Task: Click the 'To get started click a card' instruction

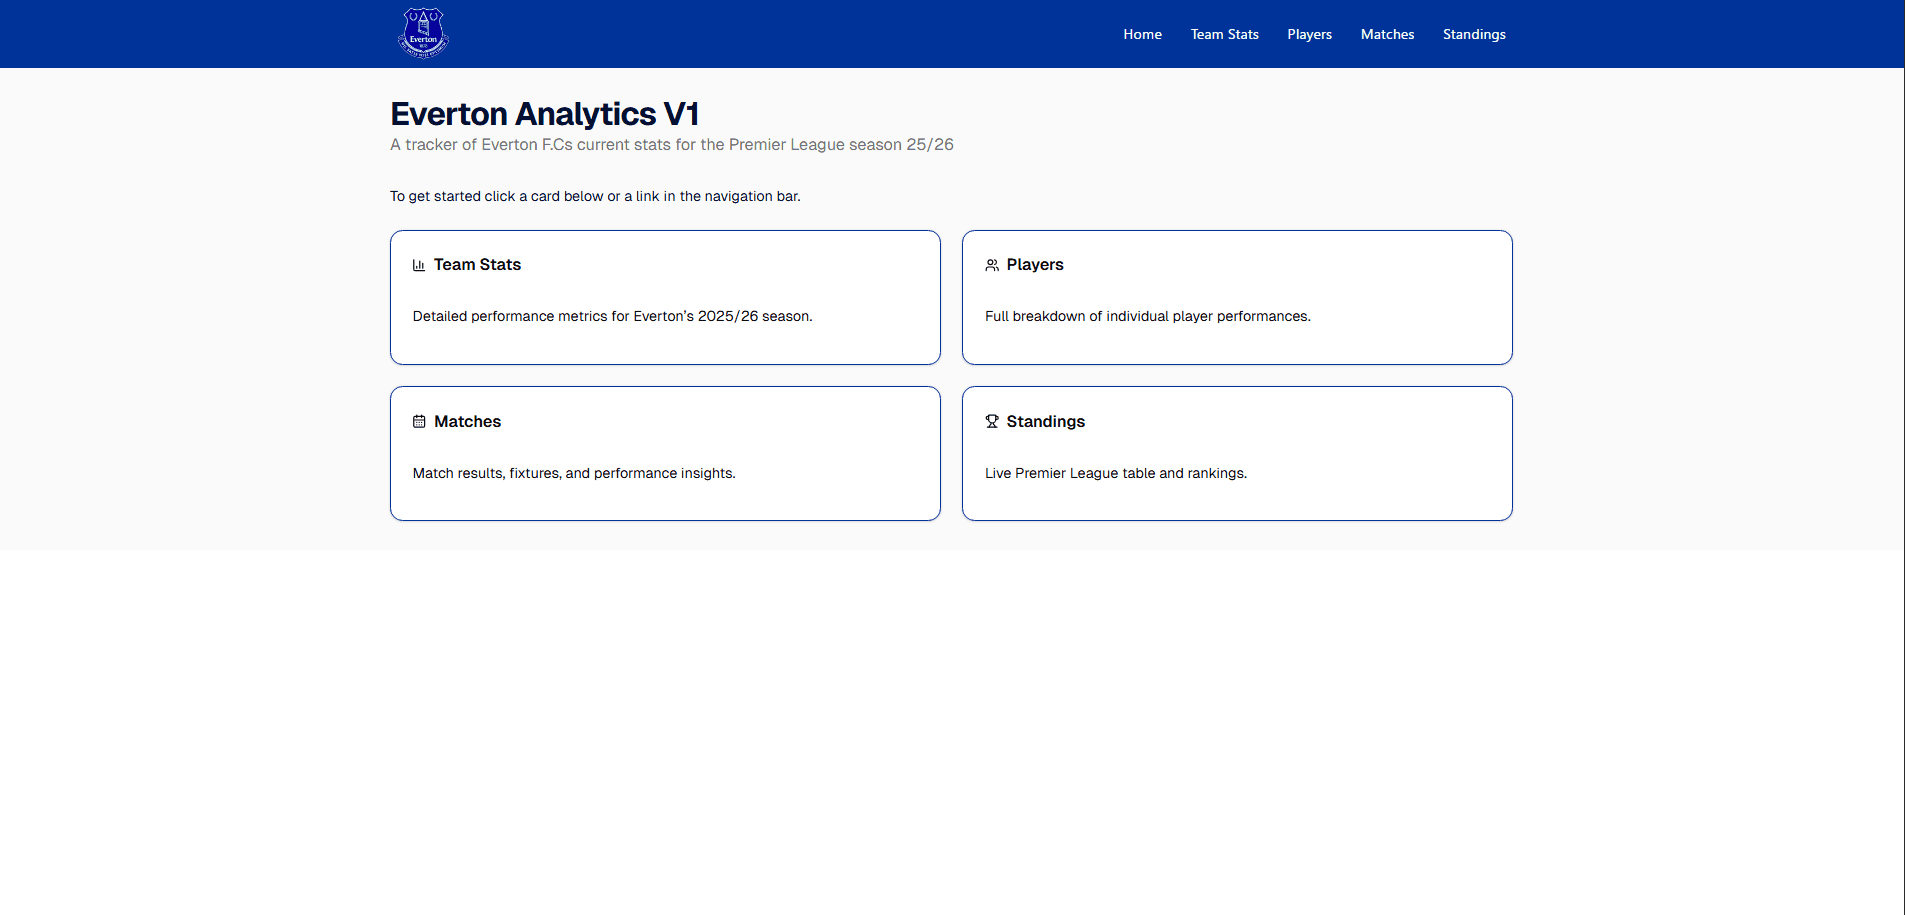Action: pos(595,196)
